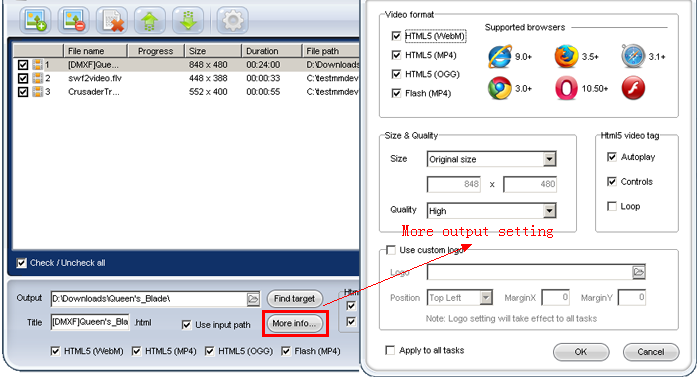699x377 pixels.
Task: Select the duration 00:24:00 cell
Action: [263, 65]
